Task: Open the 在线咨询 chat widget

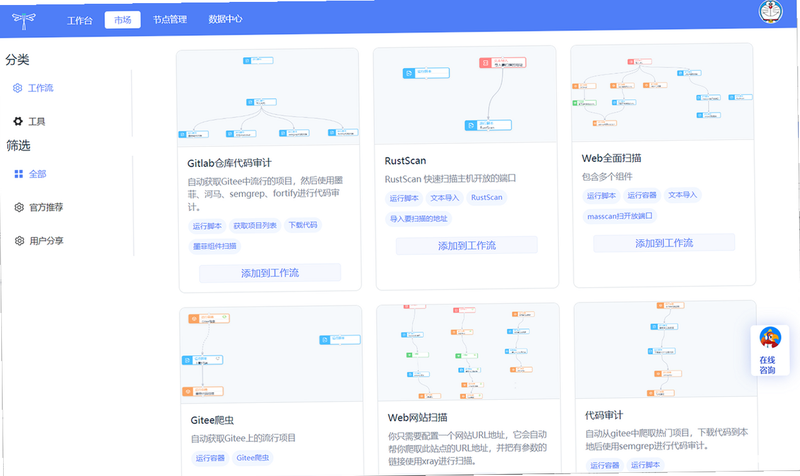Action: 769,352
